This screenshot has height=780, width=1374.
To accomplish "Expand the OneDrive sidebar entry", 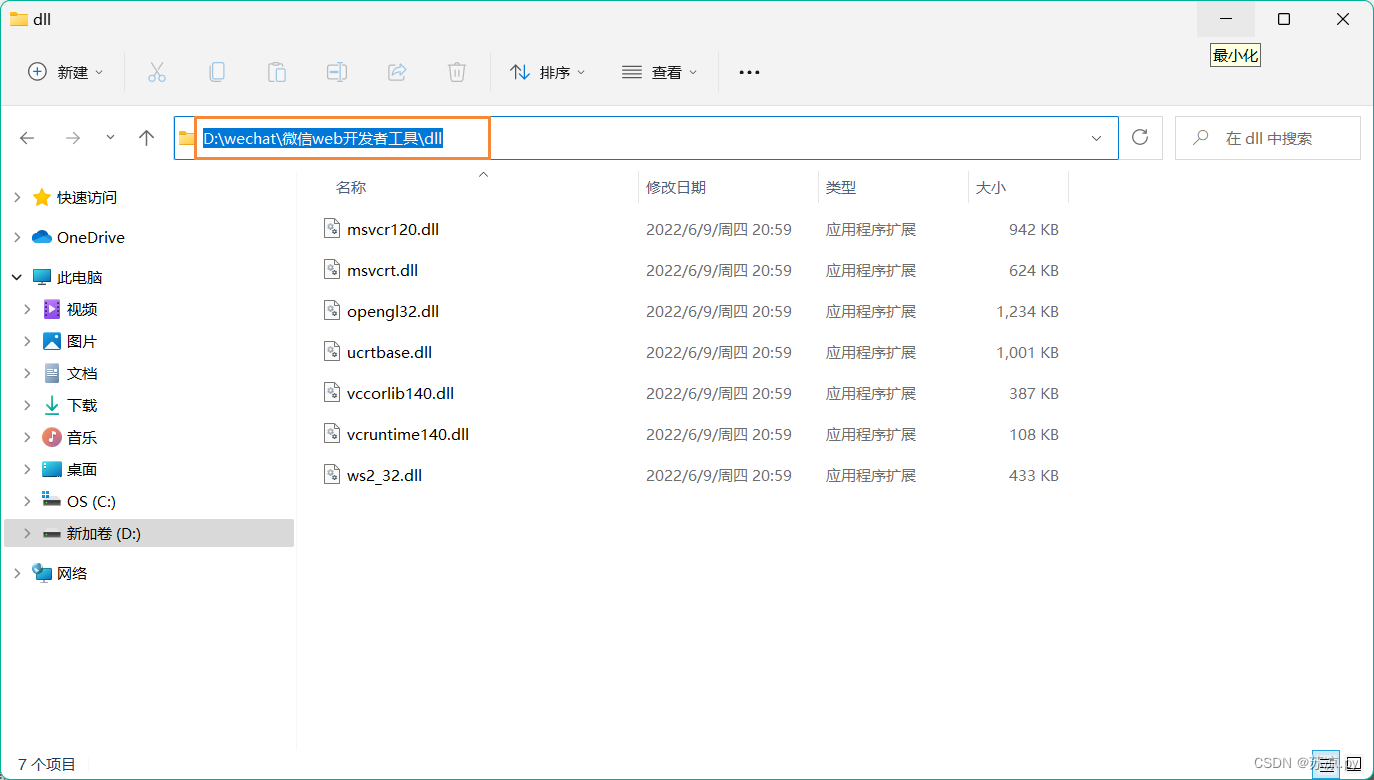I will (x=18, y=237).
